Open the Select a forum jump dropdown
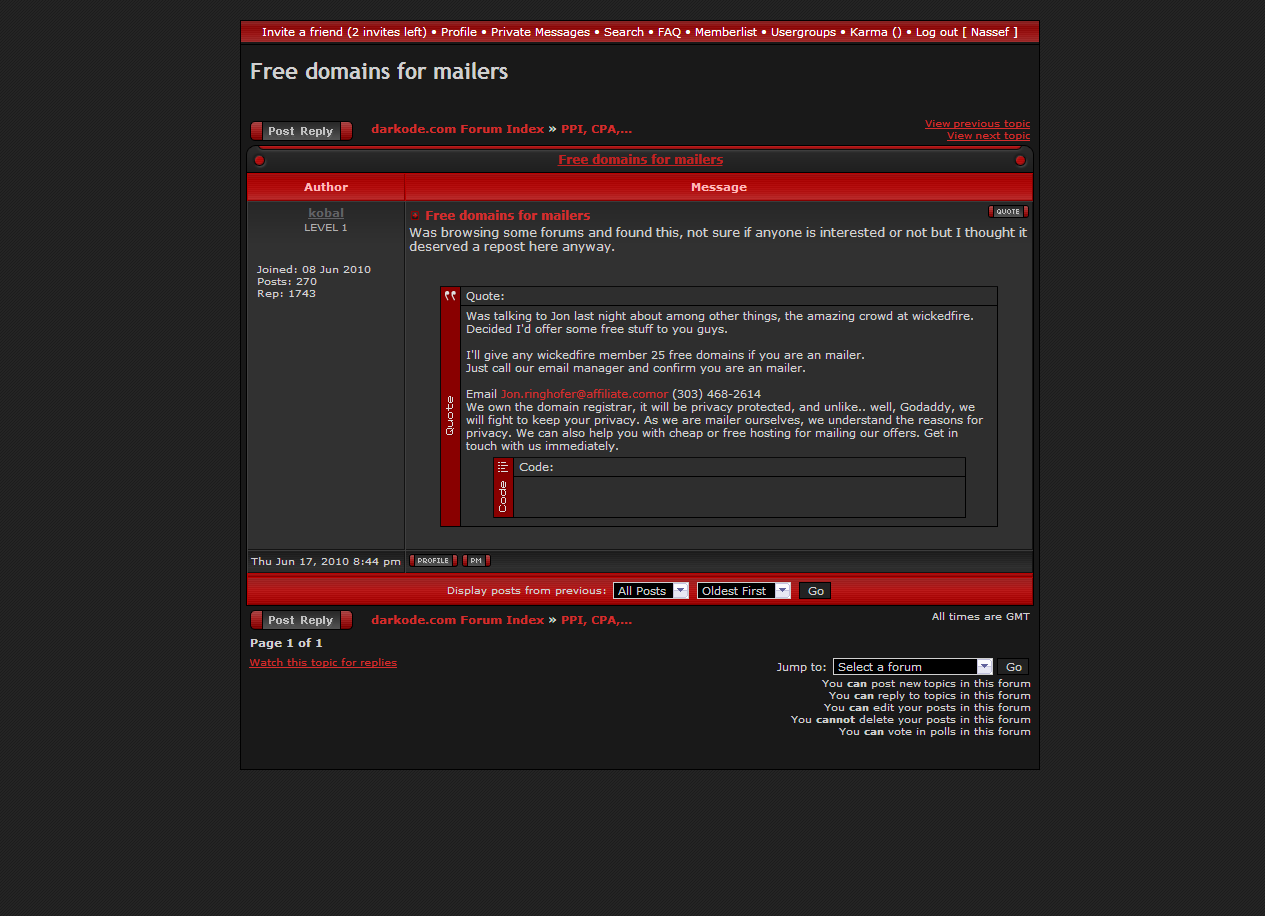The height and width of the screenshot is (916, 1265). coord(912,667)
